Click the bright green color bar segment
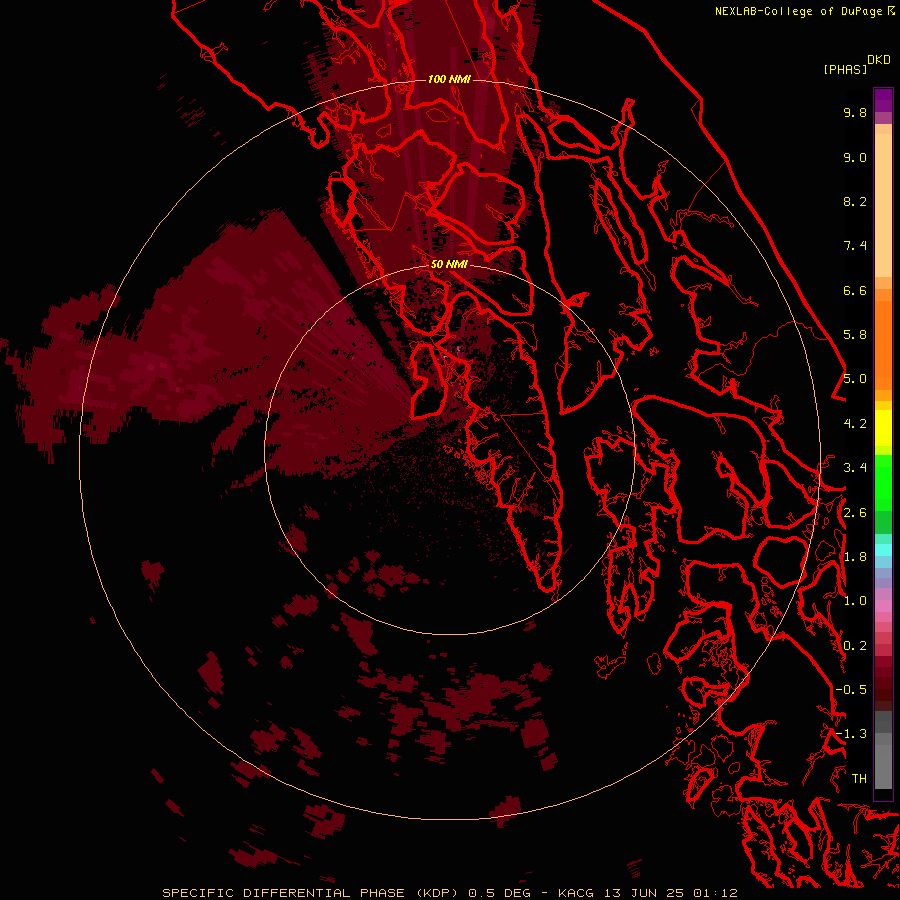 click(x=883, y=482)
